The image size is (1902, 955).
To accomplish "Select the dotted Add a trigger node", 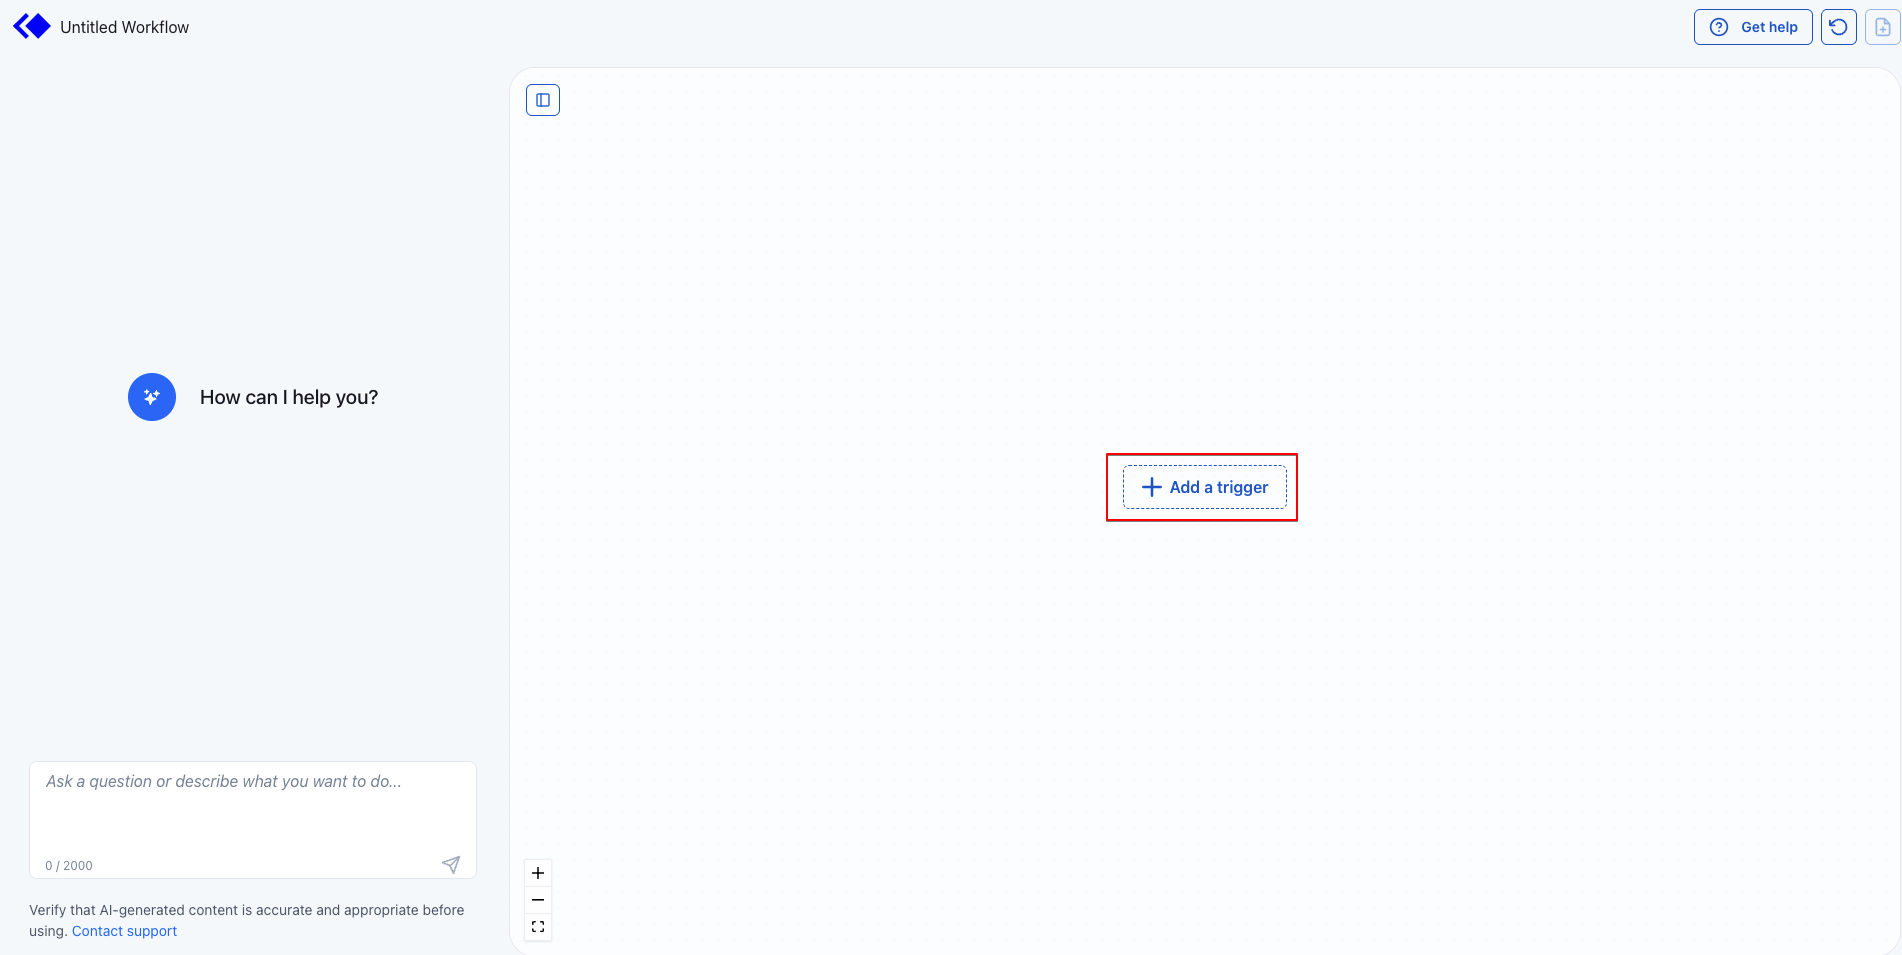I will click(x=1203, y=487).
